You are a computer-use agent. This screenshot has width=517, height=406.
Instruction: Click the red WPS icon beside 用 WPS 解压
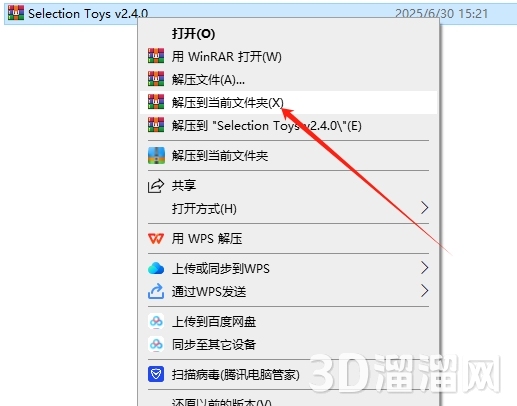156,238
